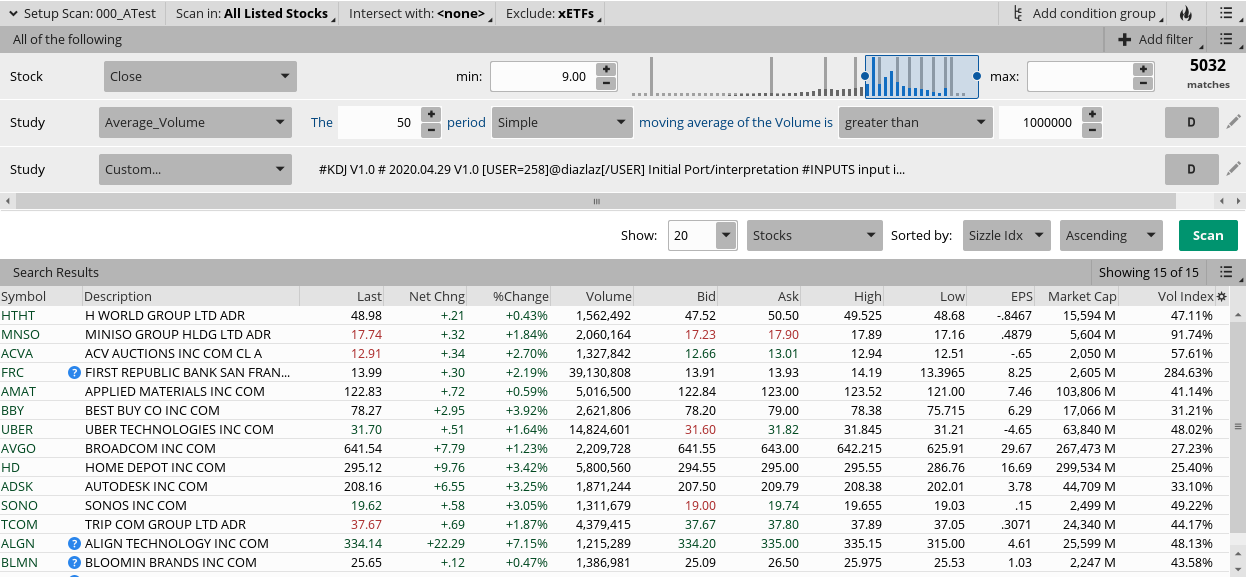Open the greater than comparison dropdown
The image size is (1246, 577).
point(915,122)
